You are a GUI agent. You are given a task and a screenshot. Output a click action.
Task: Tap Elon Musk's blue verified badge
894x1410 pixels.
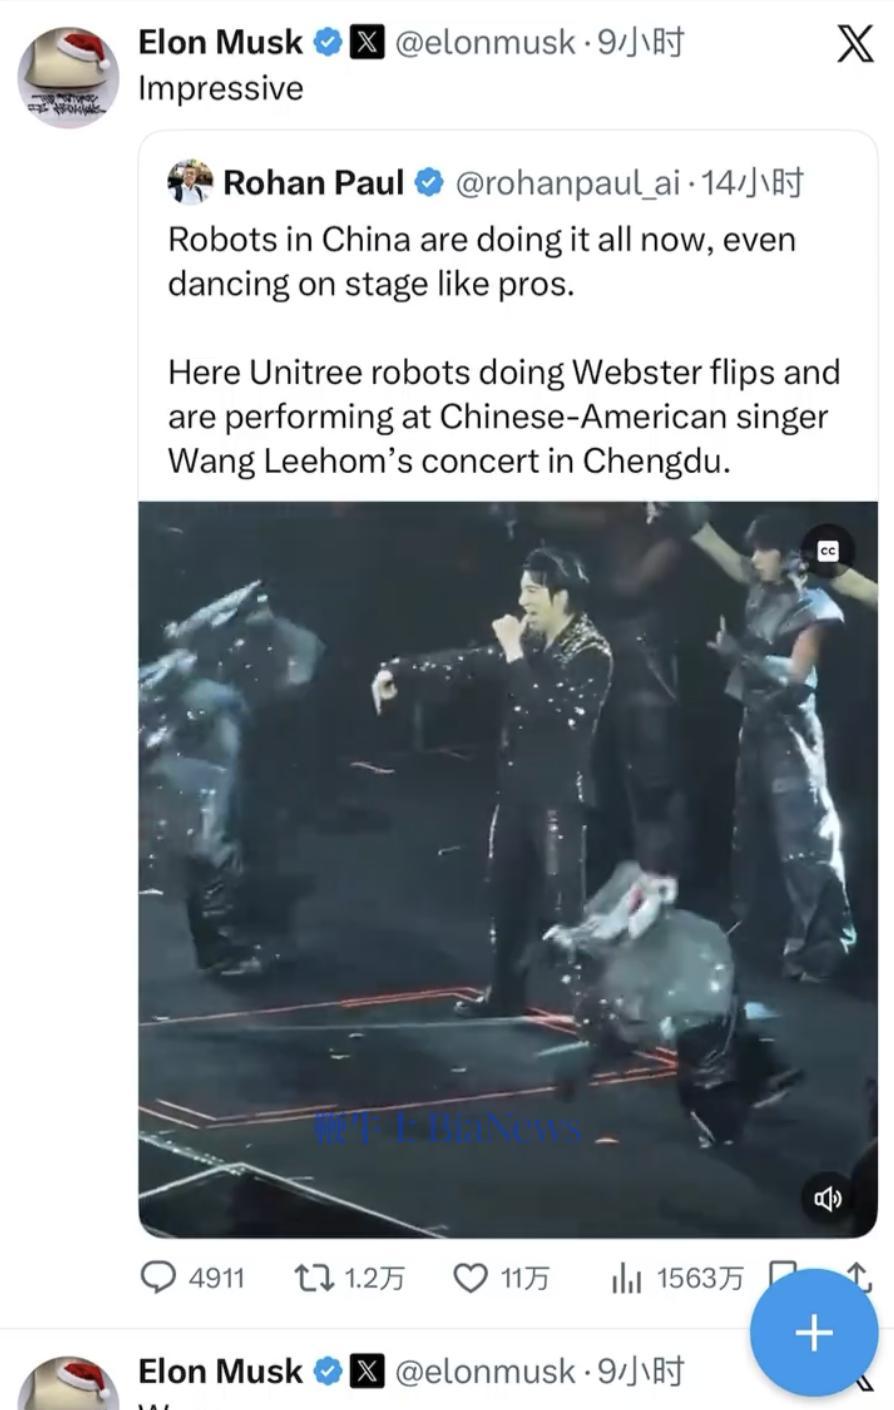tap(326, 43)
